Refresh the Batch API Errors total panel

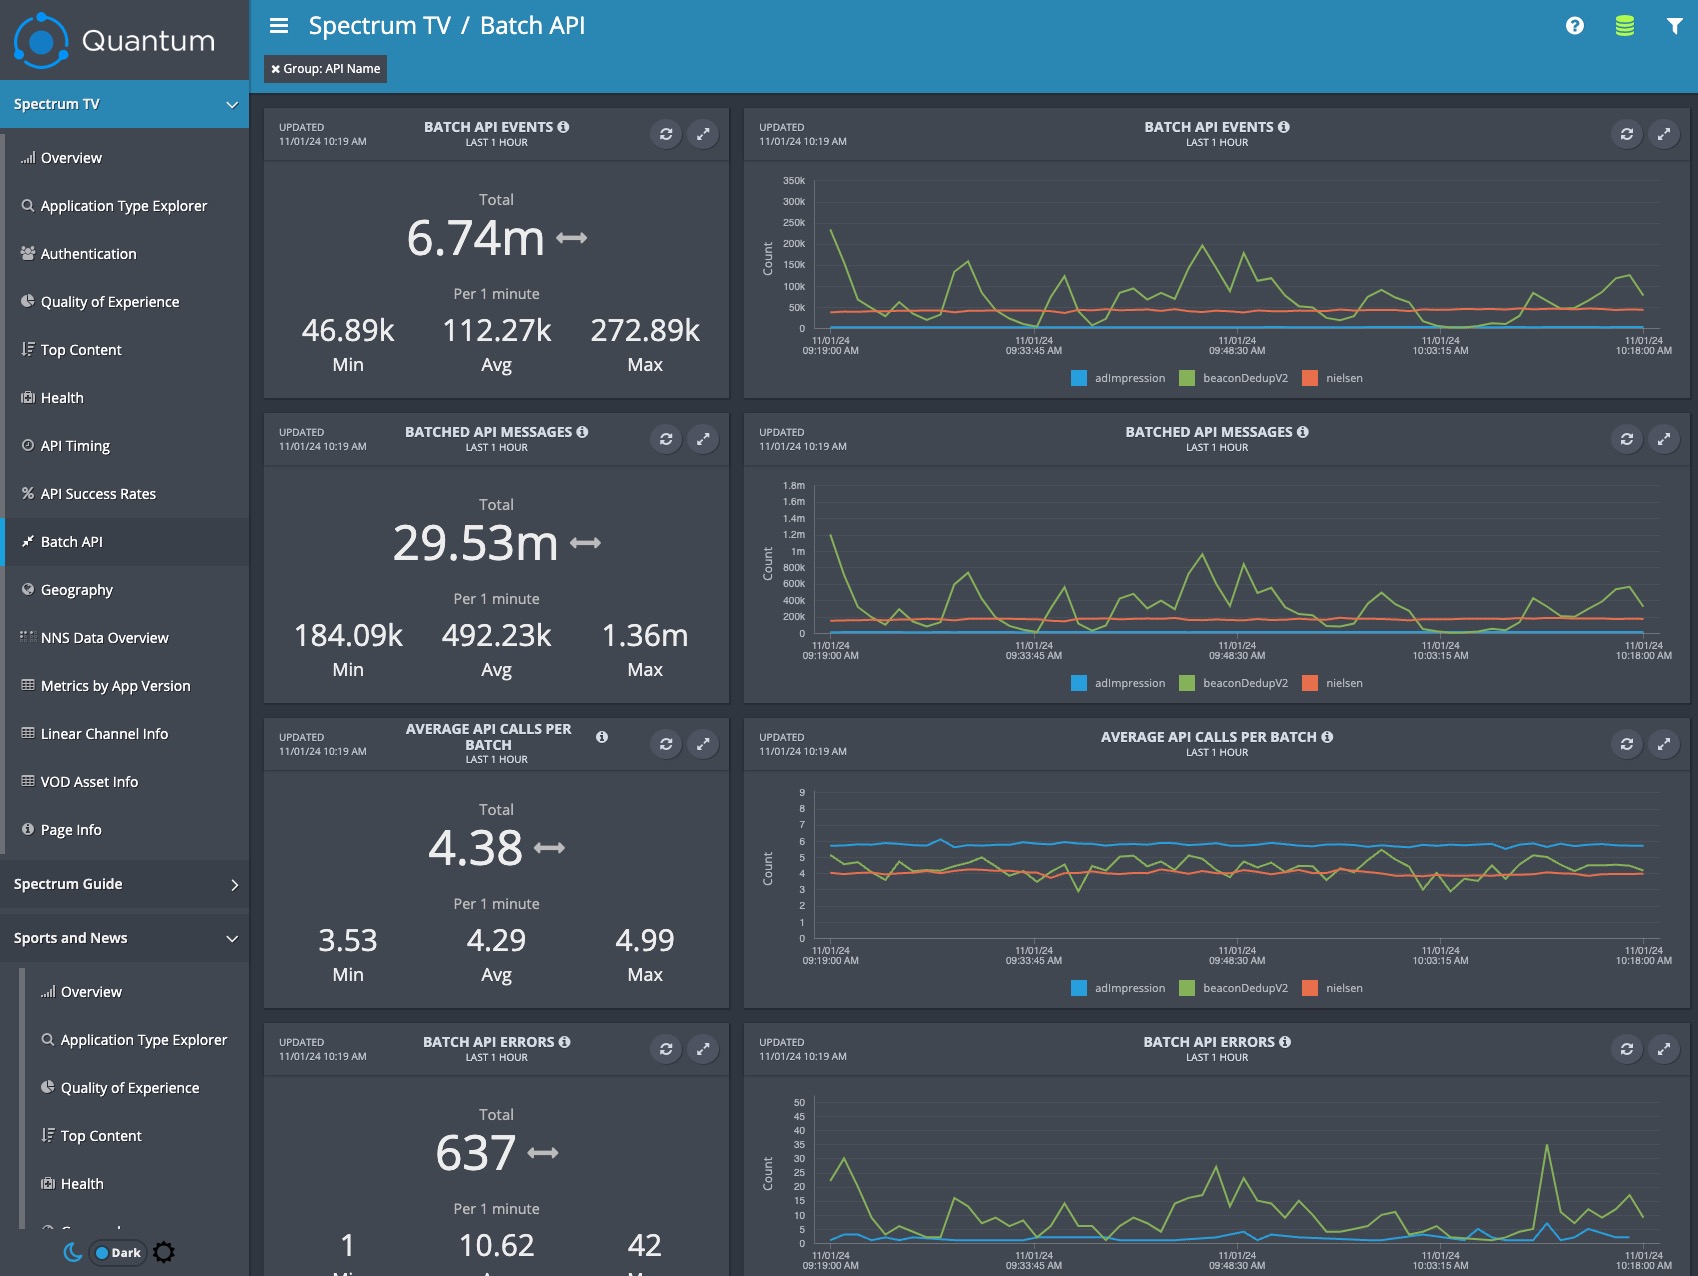coord(666,1049)
